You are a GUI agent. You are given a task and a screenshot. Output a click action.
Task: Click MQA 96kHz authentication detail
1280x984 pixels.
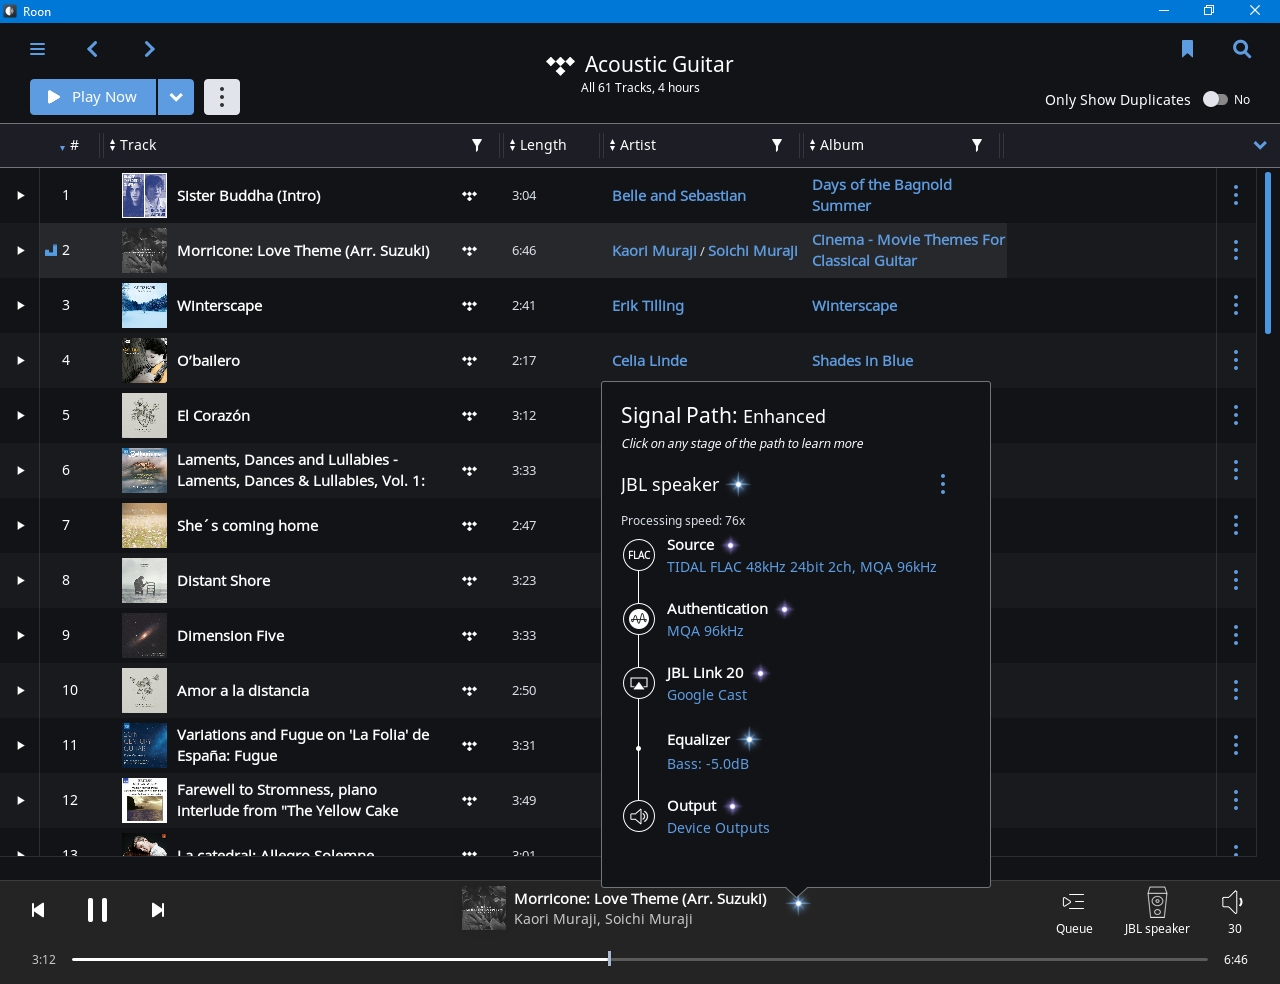[x=705, y=631]
